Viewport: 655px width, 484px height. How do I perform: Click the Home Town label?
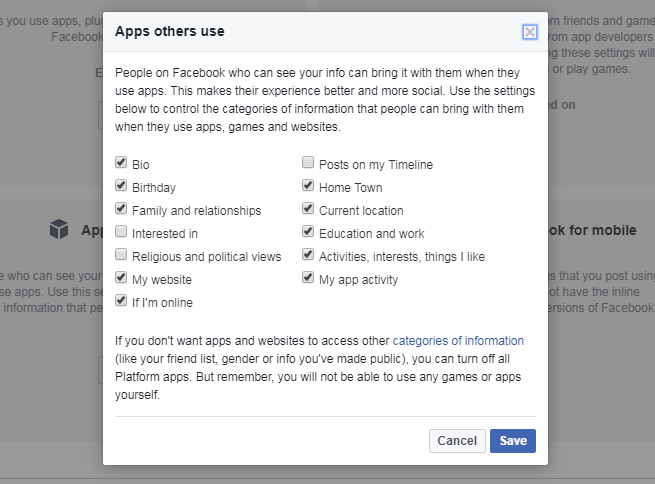[x=351, y=188]
